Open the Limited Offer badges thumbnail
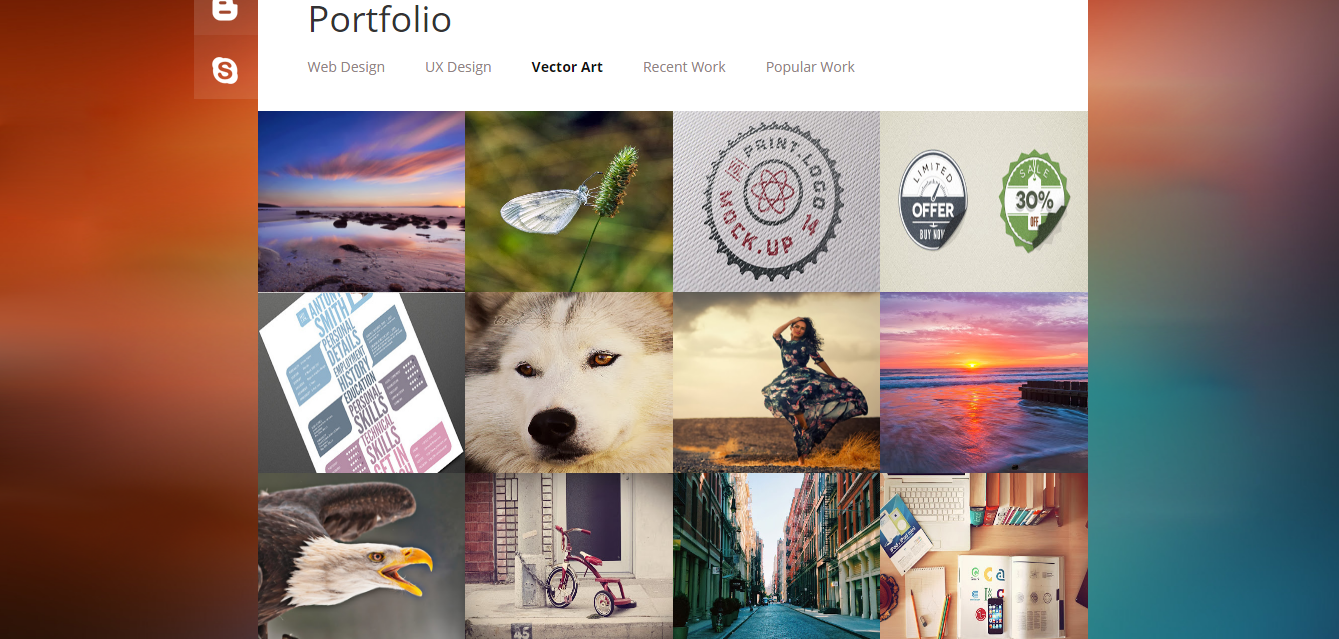 [x=984, y=201]
